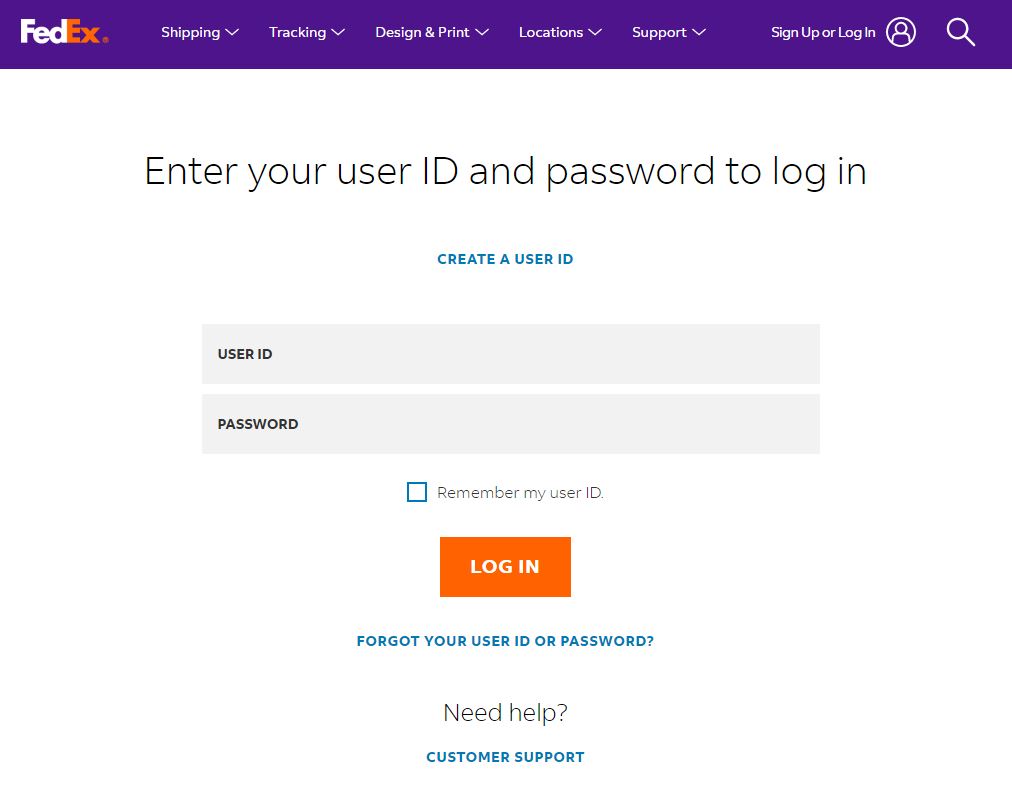
Task: Select the Support menu label
Action: (x=659, y=32)
